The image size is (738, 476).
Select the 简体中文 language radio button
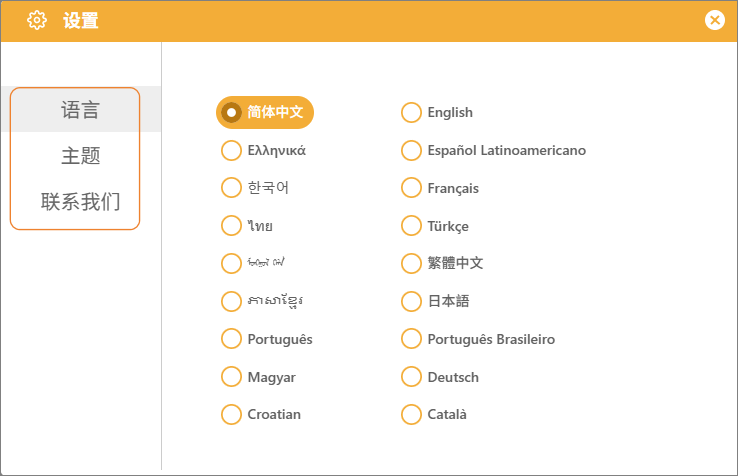231,112
